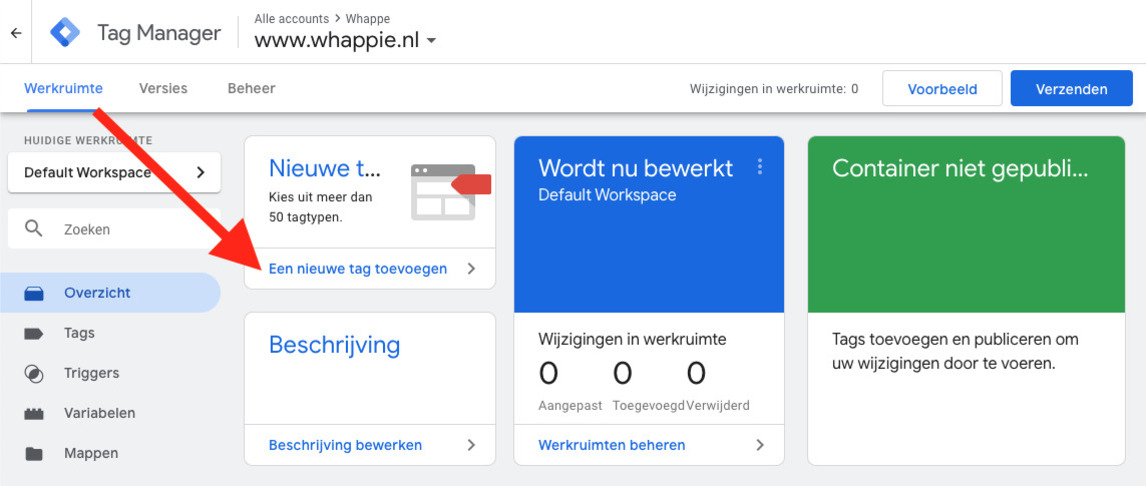Click the Aangepast count value
This screenshot has width=1146, height=486.
[548, 373]
